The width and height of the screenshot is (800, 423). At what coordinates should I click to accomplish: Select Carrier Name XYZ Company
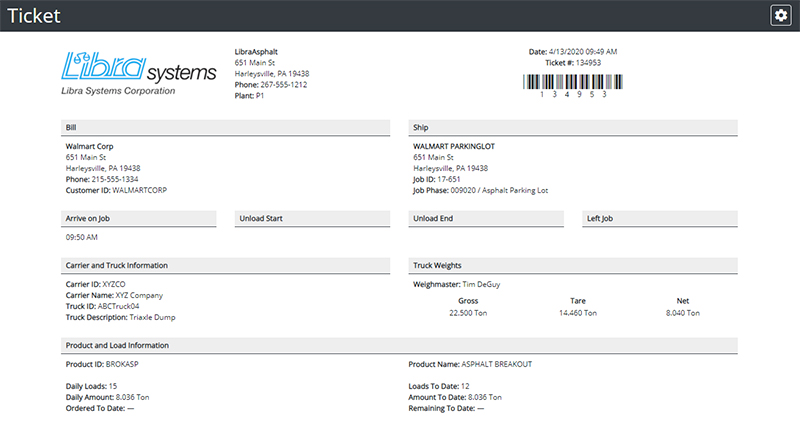click(x=114, y=295)
